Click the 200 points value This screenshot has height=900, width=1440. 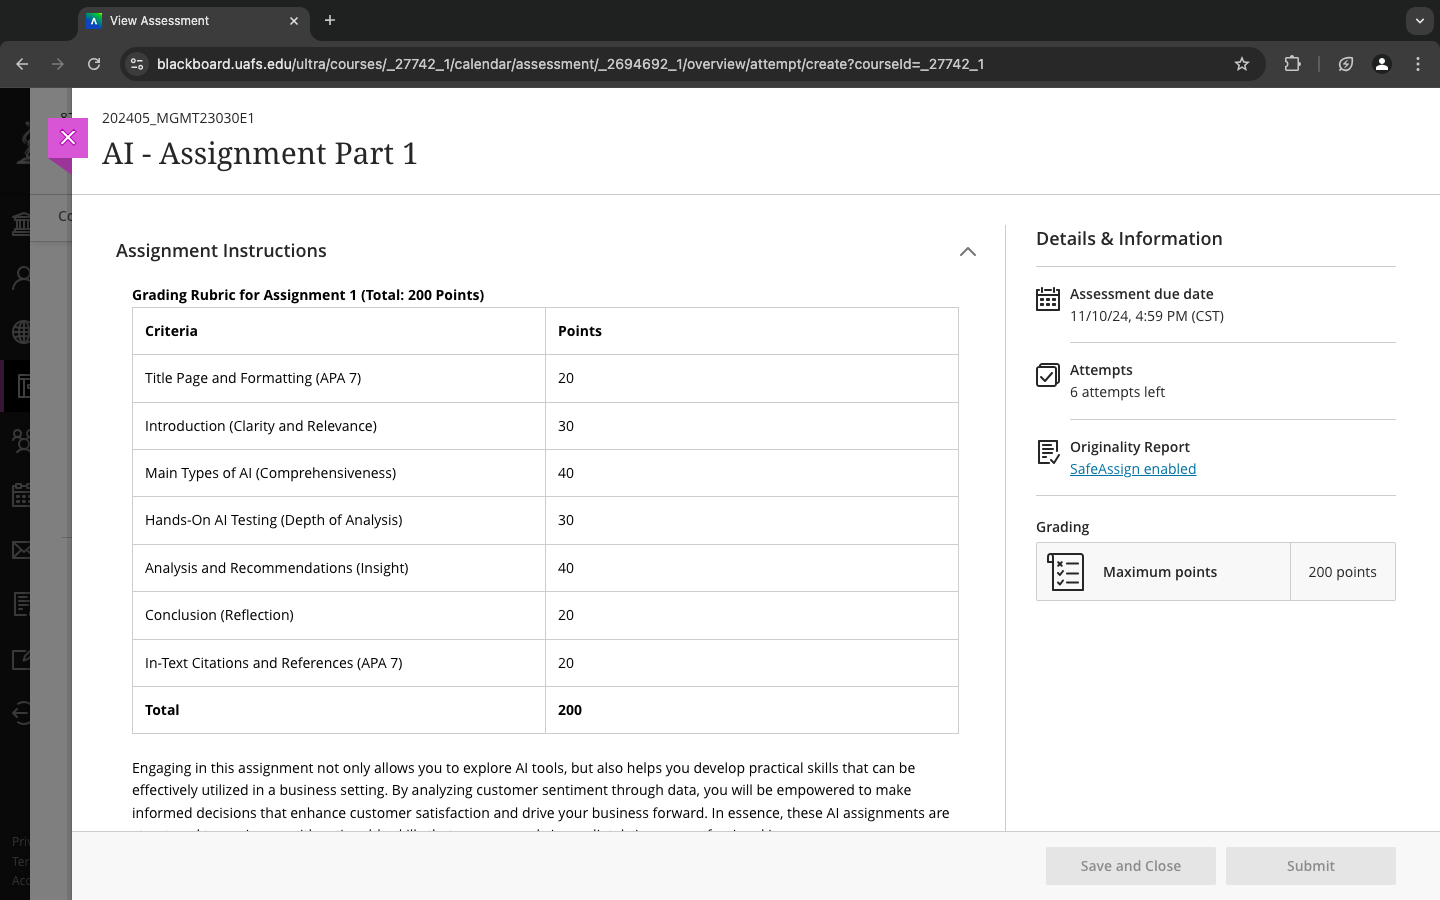point(1342,572)
